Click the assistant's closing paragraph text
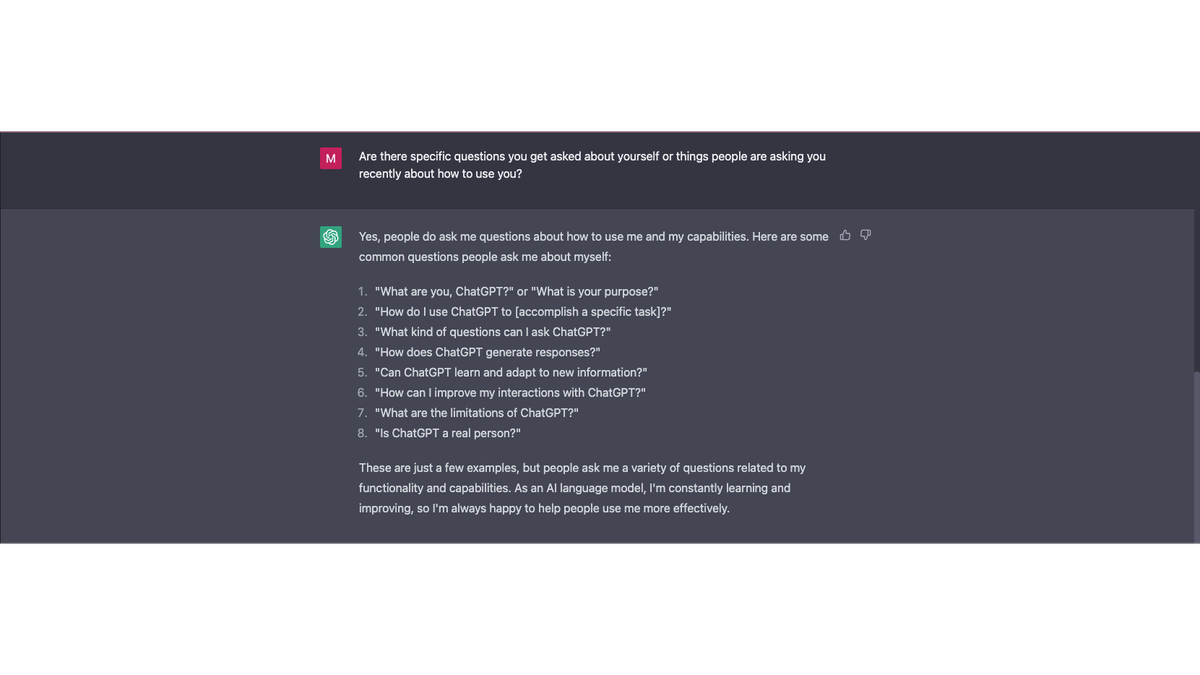The width and height of the screenshot is (1200, 675). click(582, 487)
